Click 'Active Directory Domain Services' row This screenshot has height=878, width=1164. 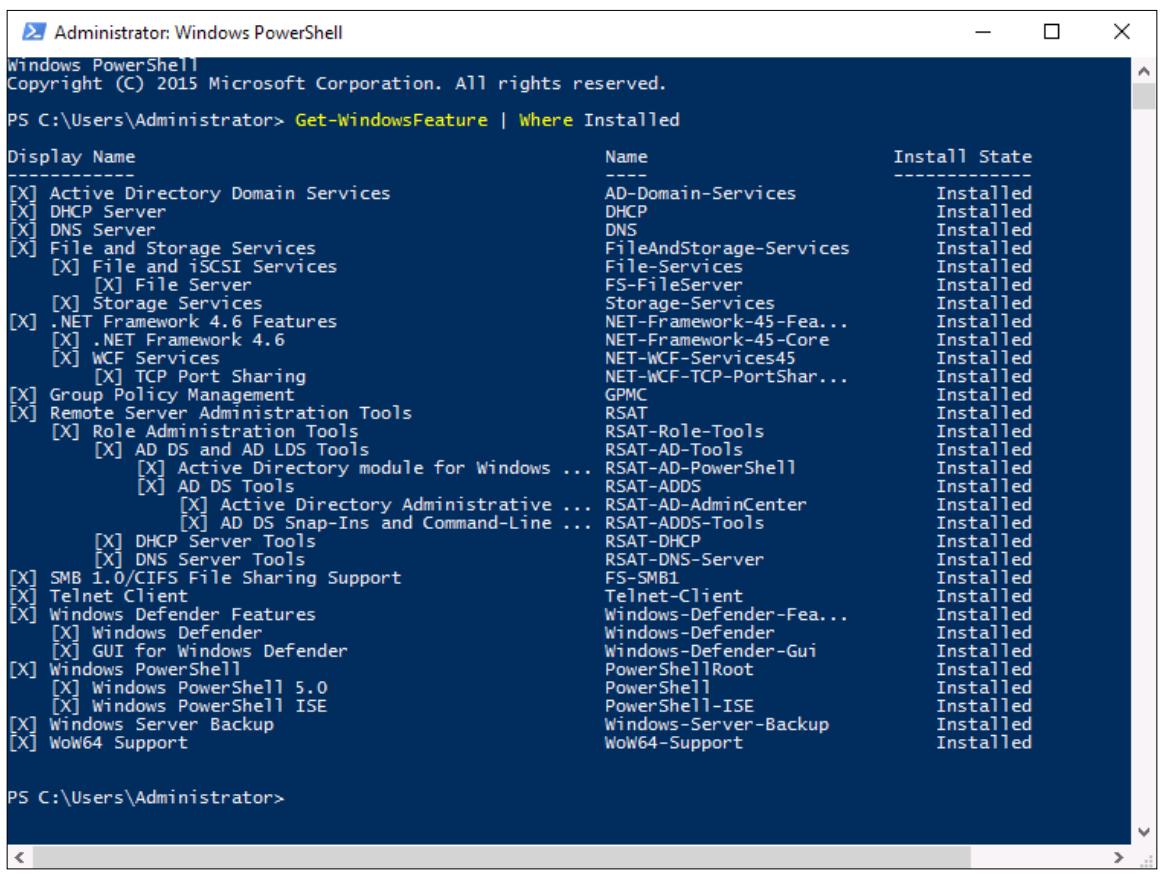point(520,194)
